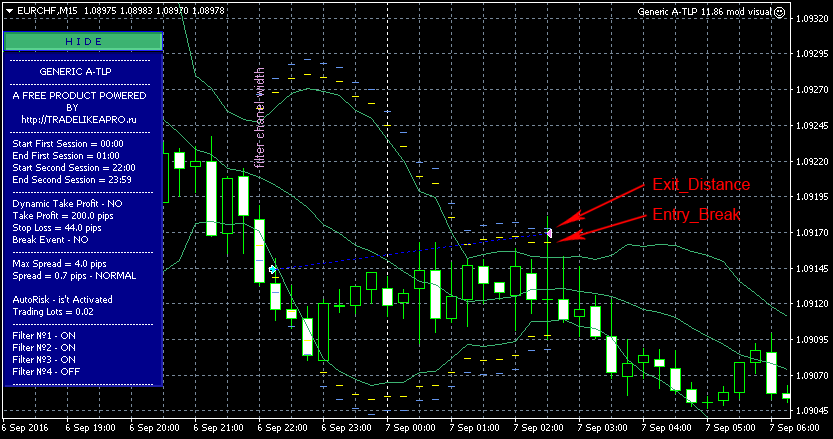The image size is (833, 439).
Task: Select the 'End First Session = 01:00' line
Action: pos(66,156)
